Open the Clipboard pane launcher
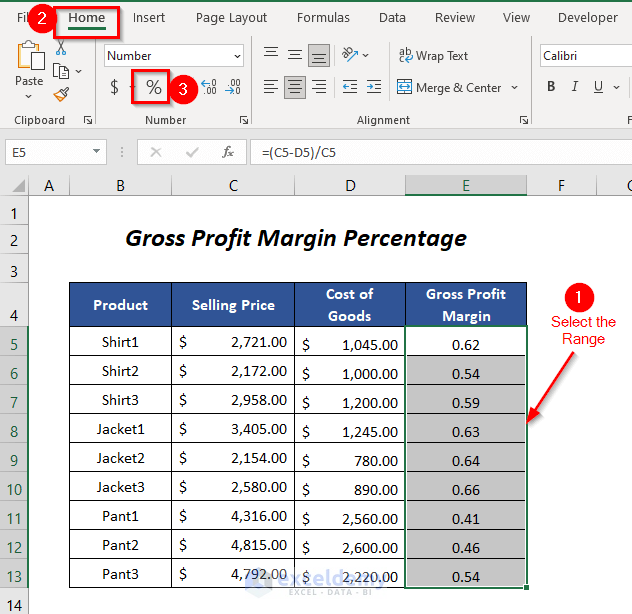The width and height of the screenshot is (632, 614). pos(88,120)
